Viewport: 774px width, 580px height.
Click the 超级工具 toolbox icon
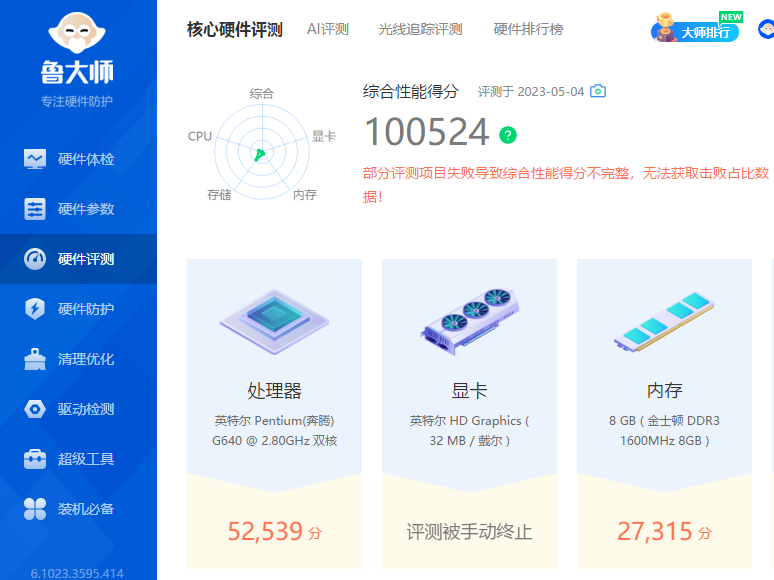point(35,459)
